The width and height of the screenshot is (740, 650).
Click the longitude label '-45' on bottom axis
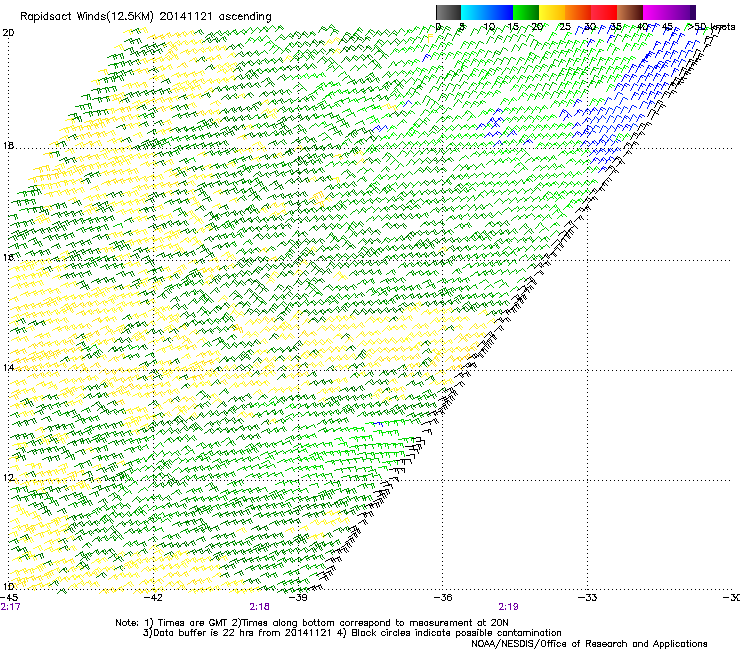click(x=9, y=598)
